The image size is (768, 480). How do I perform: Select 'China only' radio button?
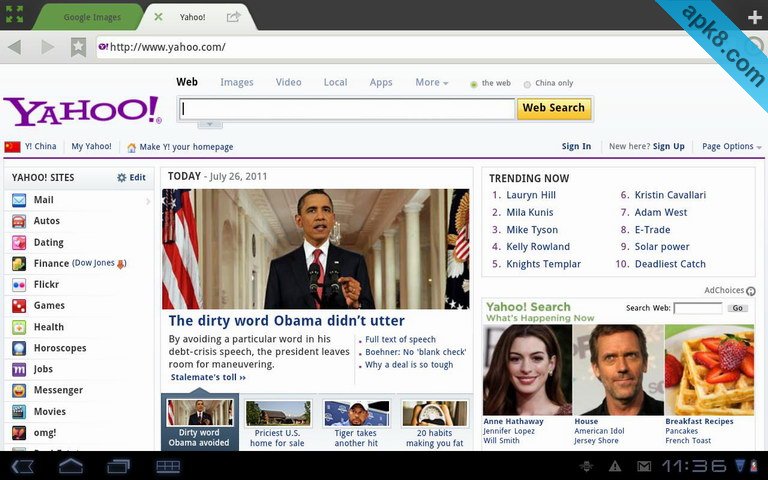tap(527, 84)
